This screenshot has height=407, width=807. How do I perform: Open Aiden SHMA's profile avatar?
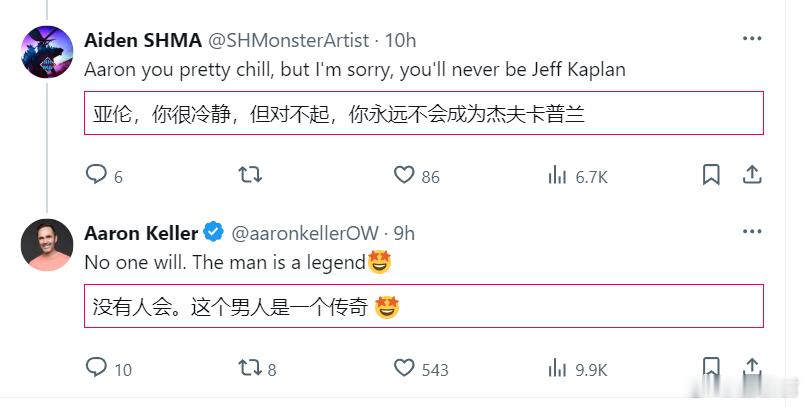47,52
